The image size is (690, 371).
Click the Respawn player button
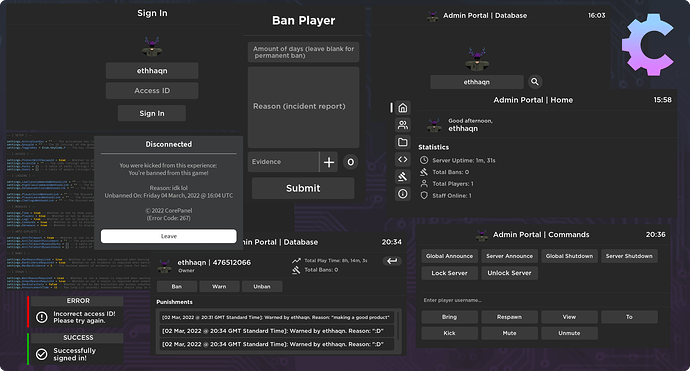(509, 317)
